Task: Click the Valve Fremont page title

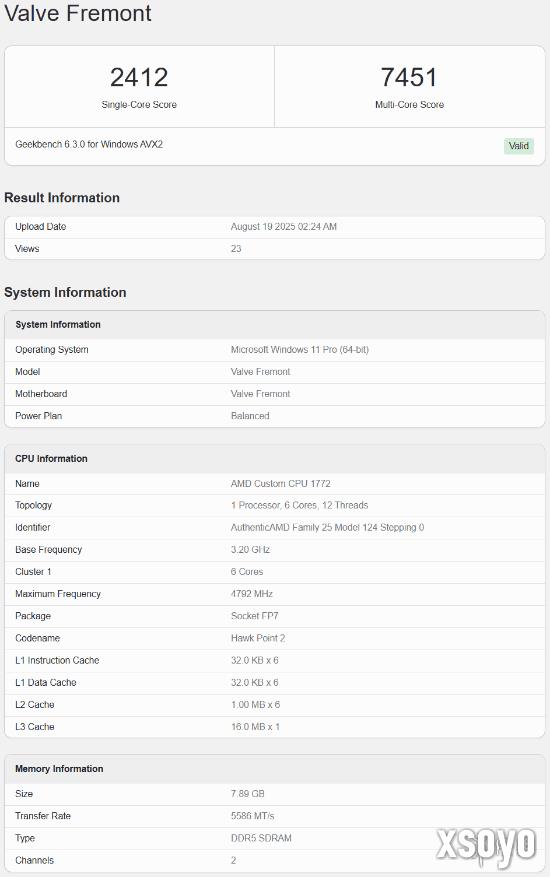Action: point(78,13)
